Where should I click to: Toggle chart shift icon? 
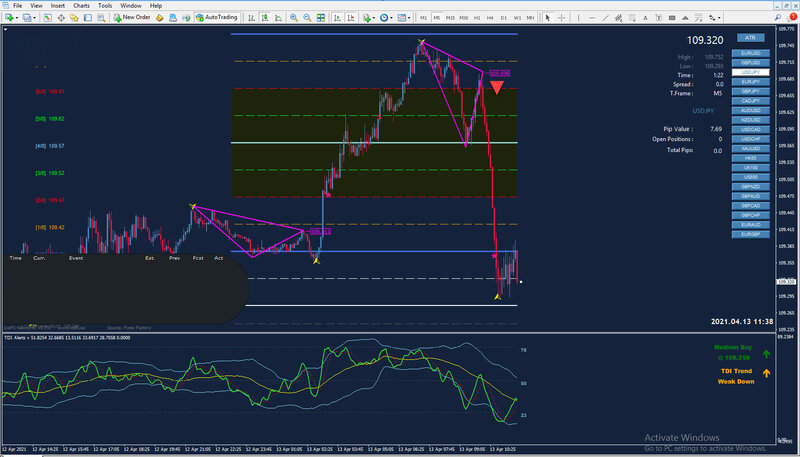[351, 18]
